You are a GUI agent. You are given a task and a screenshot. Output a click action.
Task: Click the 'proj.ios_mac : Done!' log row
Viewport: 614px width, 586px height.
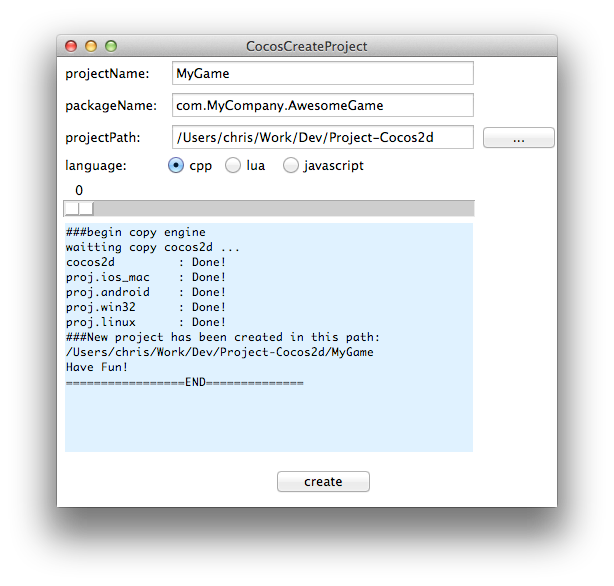(x=146, y=277)
